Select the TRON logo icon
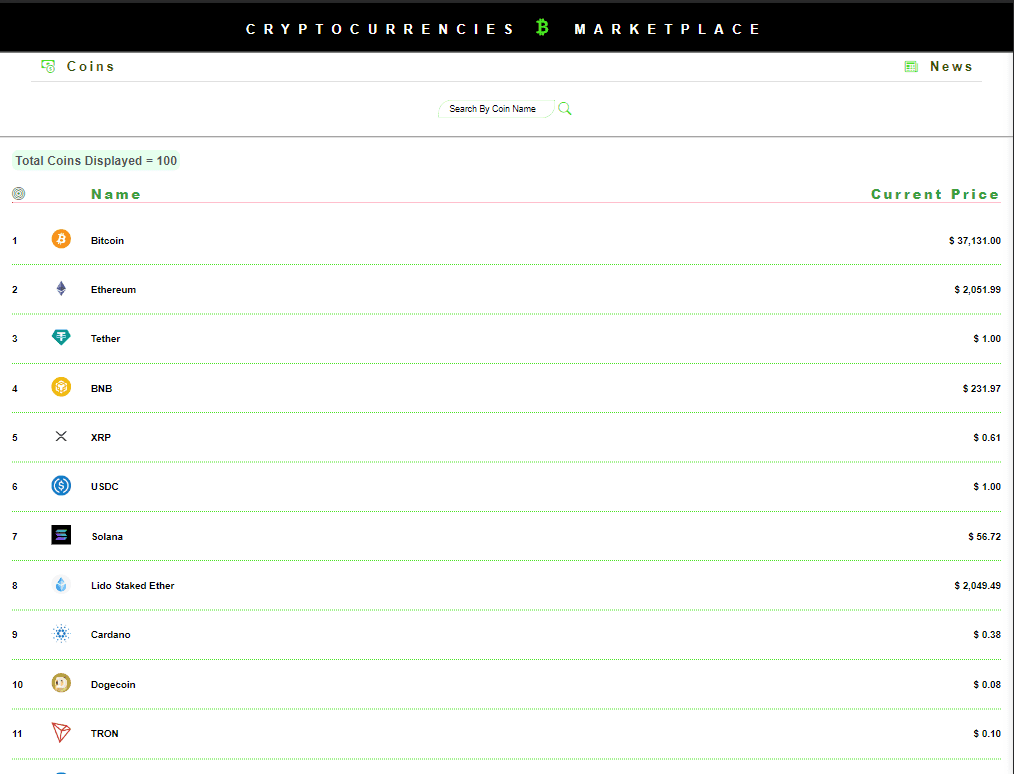Image resolution: width=1014 pixels, height=774 pixels. click(x=61, y=732)
